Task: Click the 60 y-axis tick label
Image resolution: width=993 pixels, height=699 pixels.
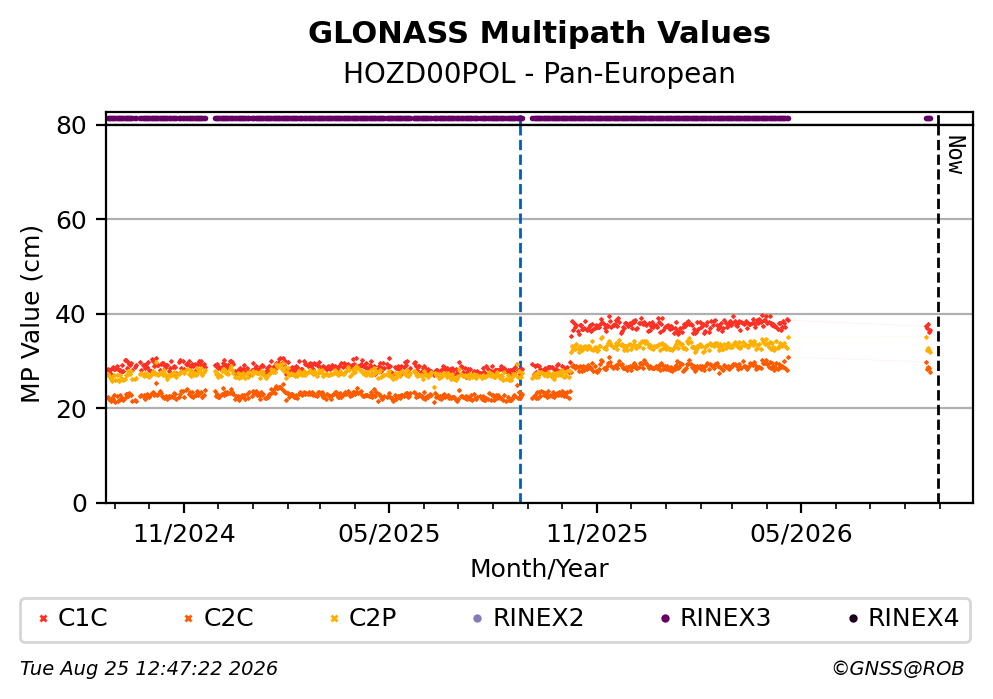Action: click(x=71, y=220)
